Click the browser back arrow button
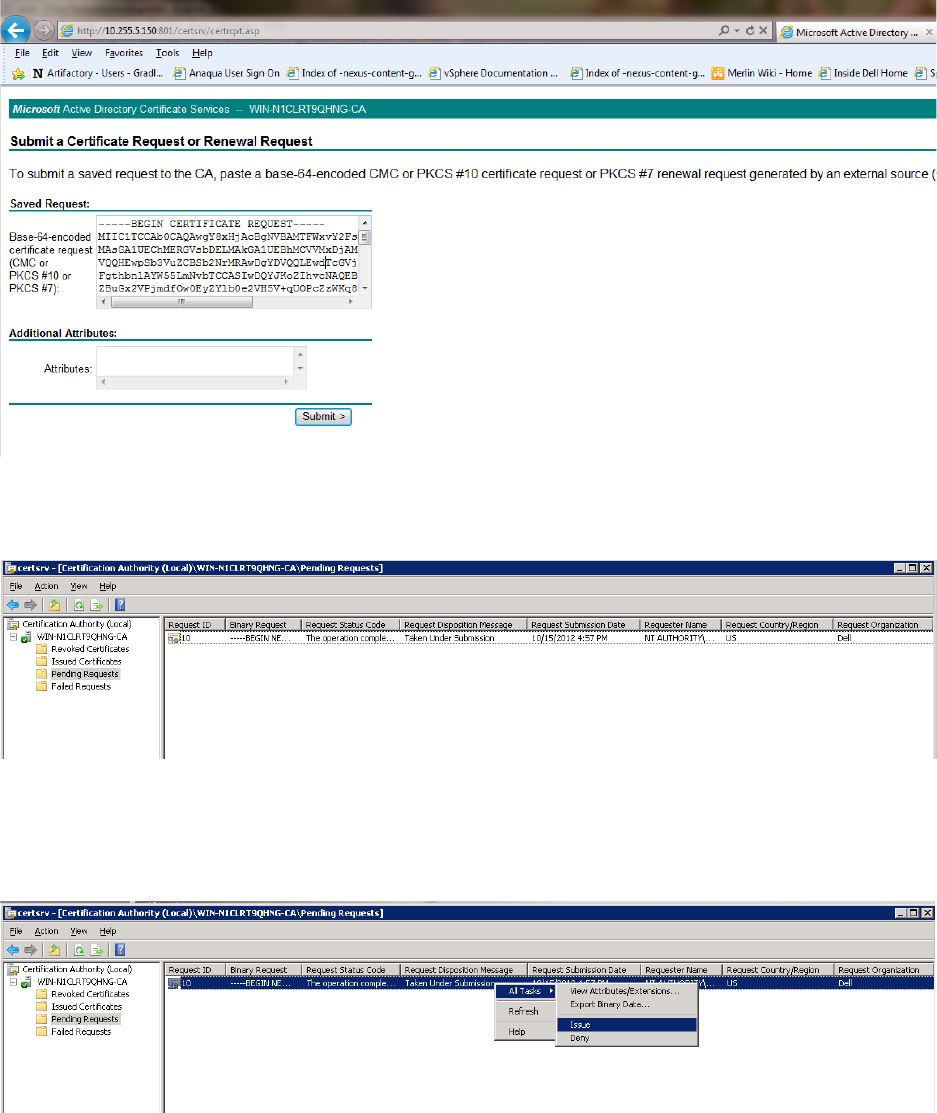The image size is (937, 1113). point(16,30)
